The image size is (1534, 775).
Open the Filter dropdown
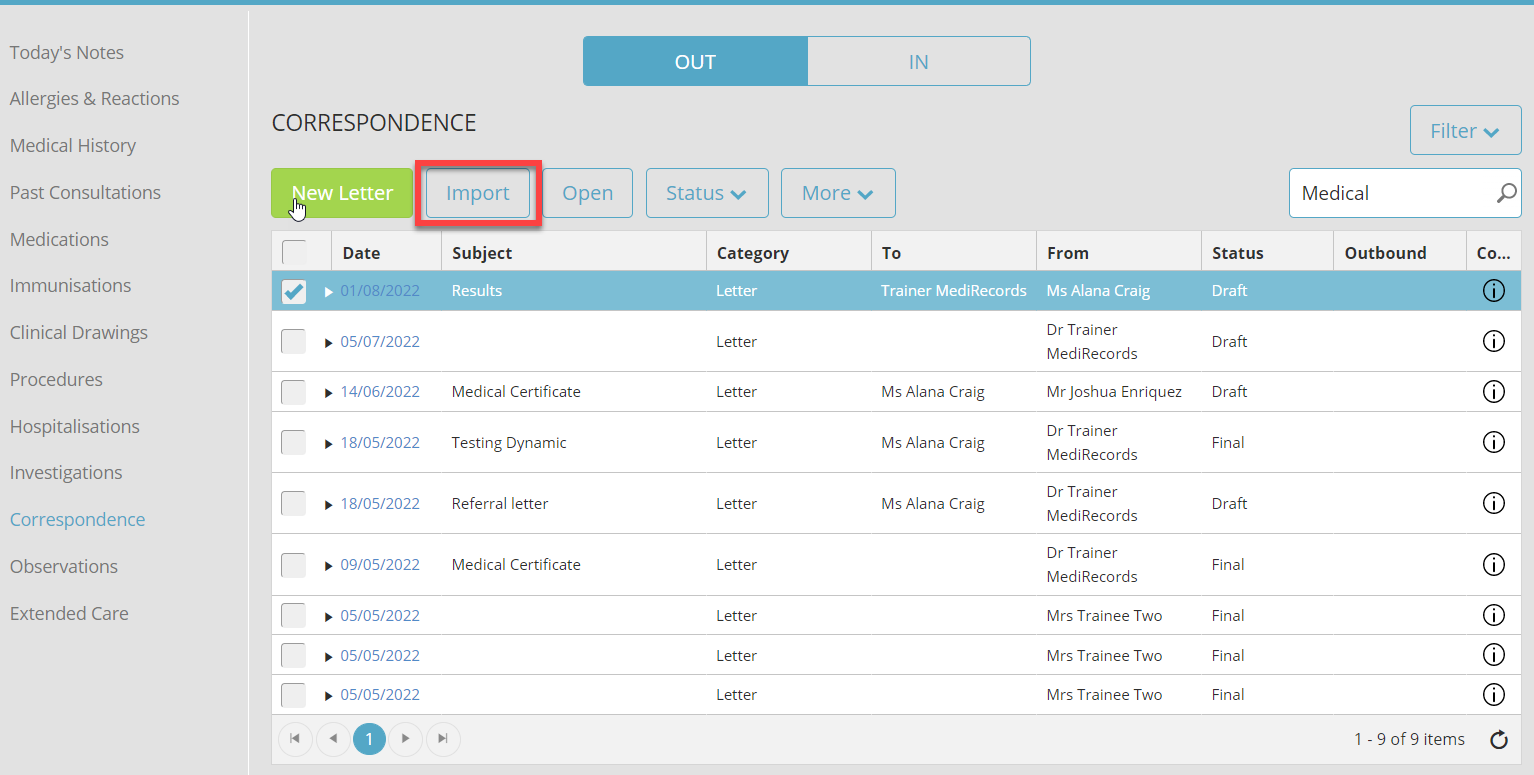point(1465,131)
